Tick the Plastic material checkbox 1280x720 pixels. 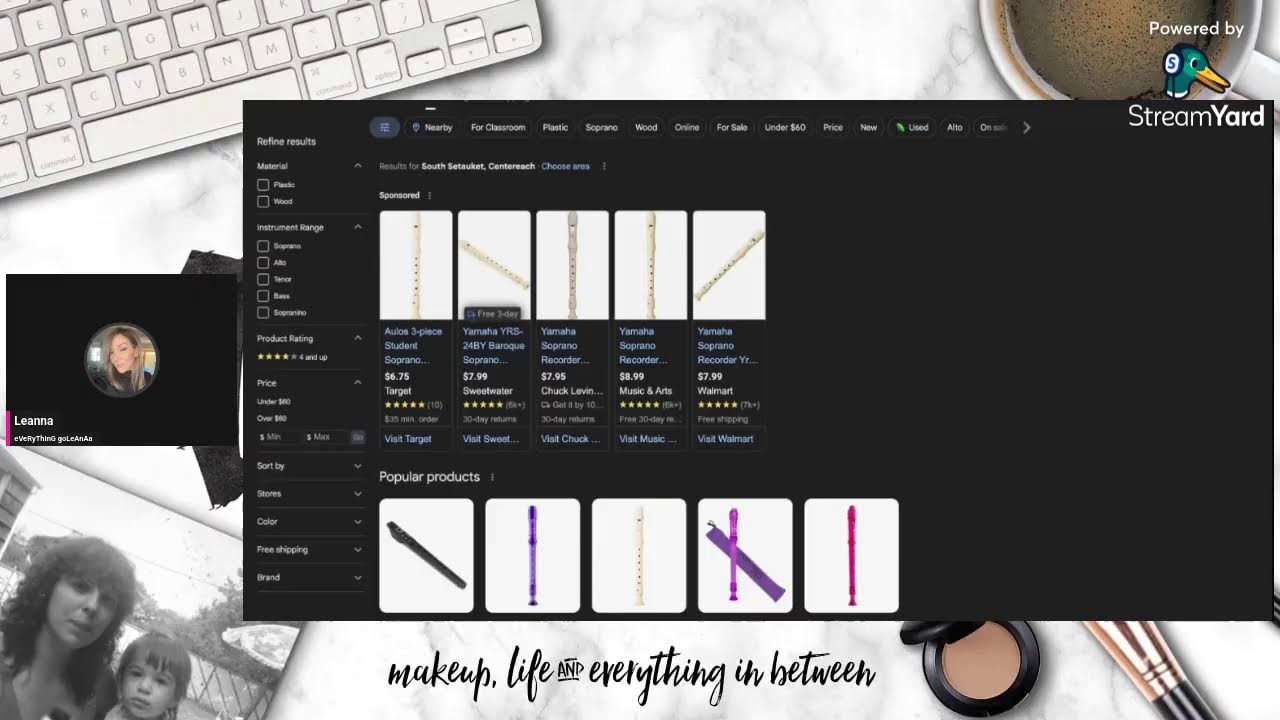pyautogui.click(x=263, y=185)
